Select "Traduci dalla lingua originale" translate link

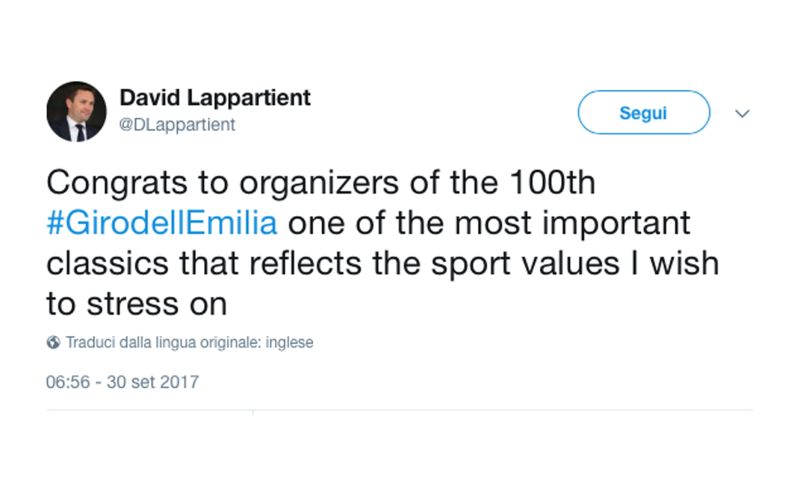coord(162,343)
